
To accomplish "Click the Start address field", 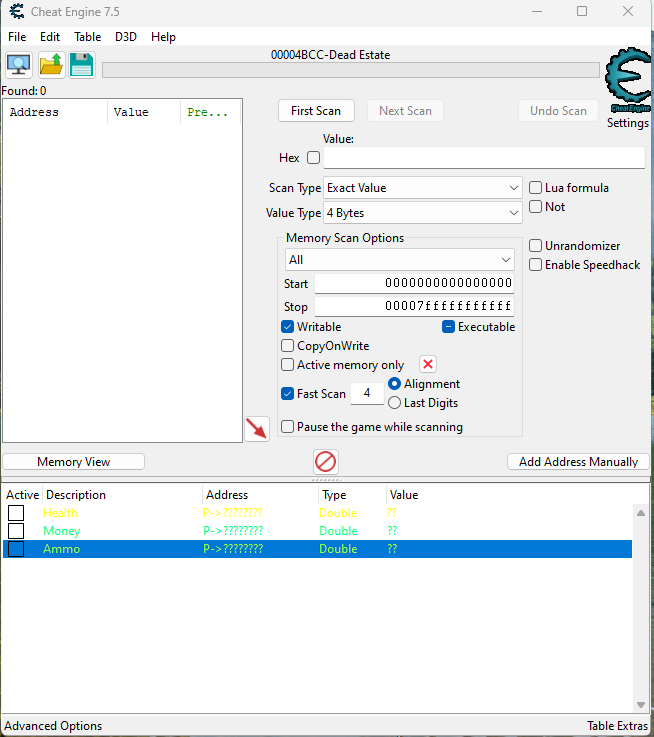I will (x=414, y=283).
